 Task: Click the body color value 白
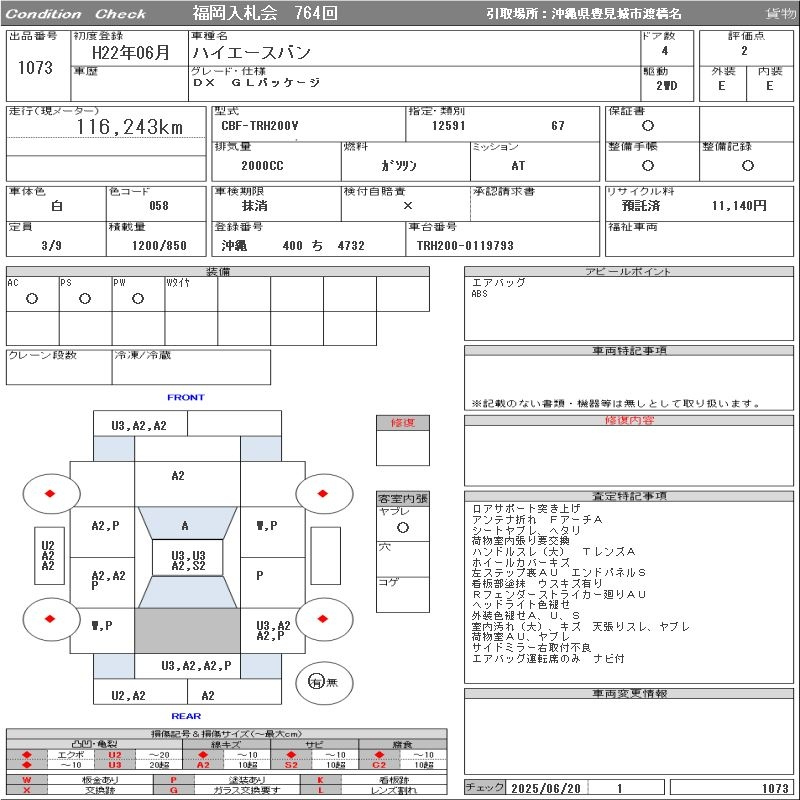click(57, 206)
